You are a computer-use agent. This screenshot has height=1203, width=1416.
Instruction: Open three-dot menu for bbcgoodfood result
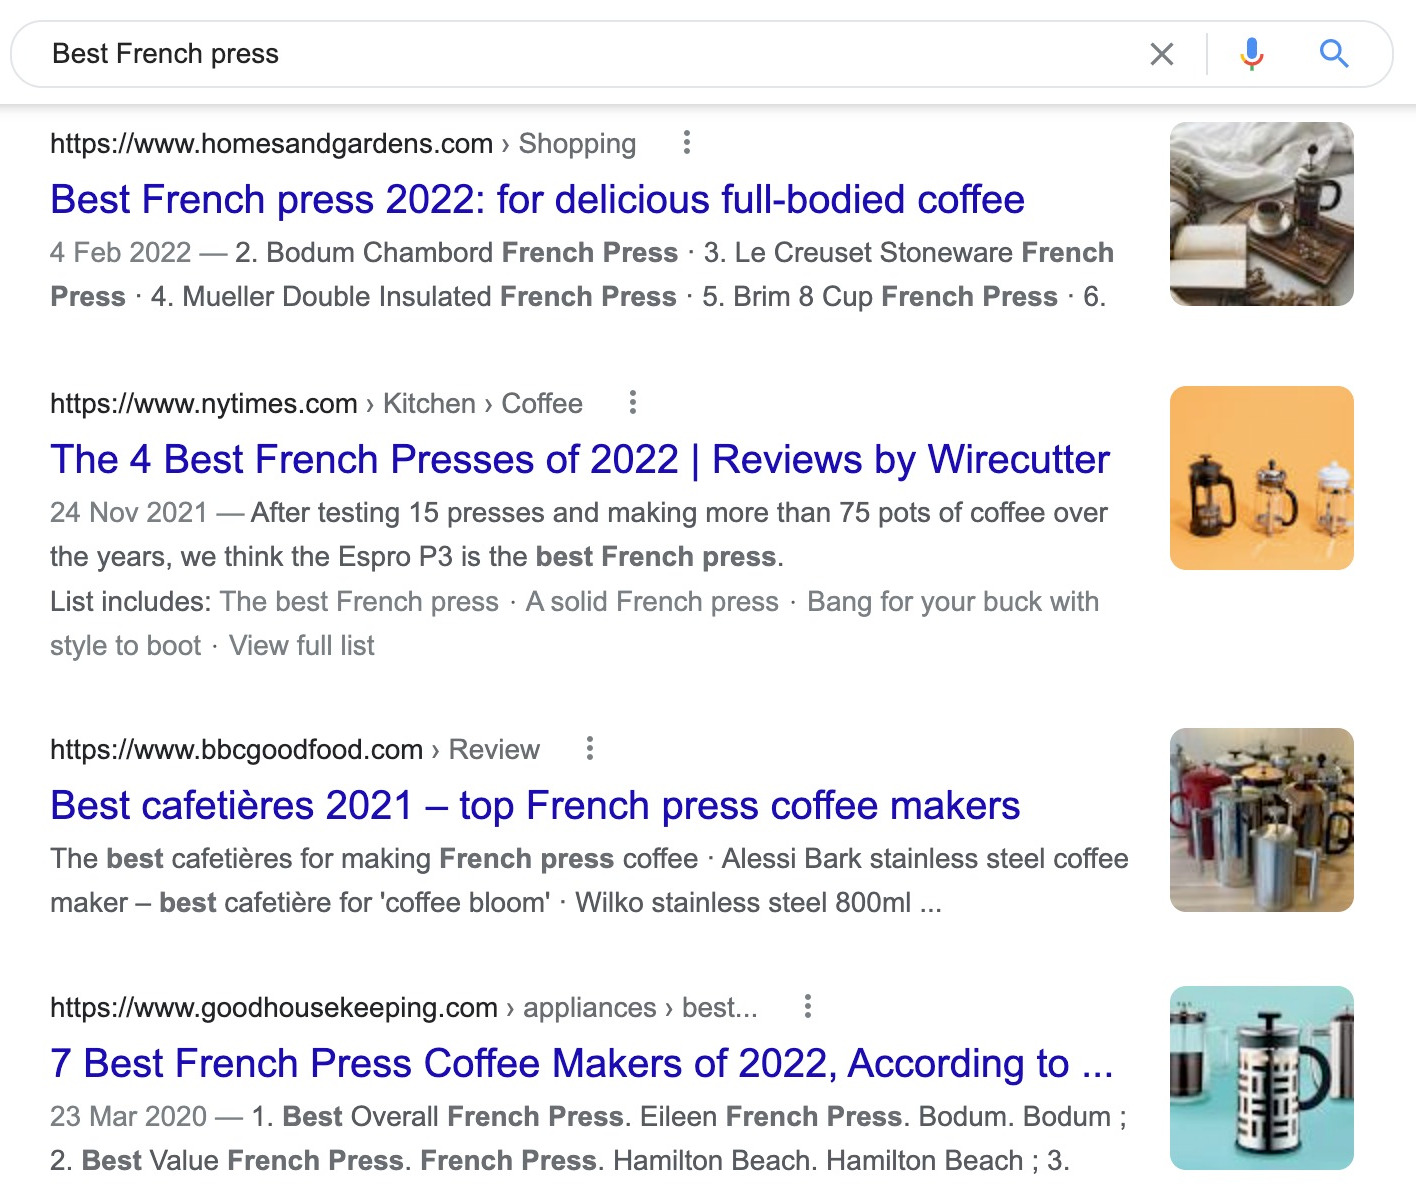[x=590, y=749]
